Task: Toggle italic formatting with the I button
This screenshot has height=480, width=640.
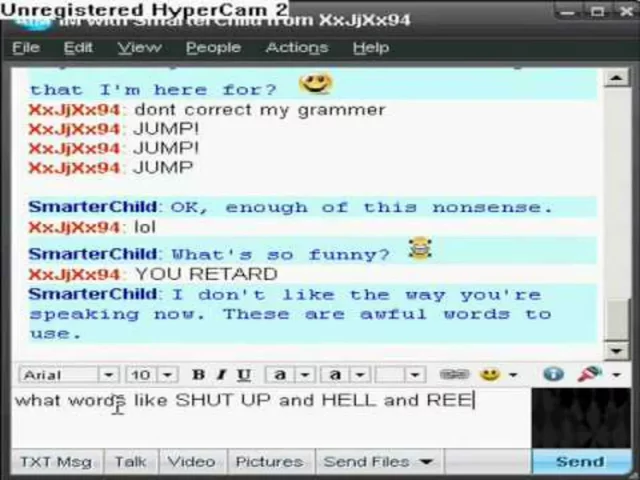Action: tap(221, 374)
